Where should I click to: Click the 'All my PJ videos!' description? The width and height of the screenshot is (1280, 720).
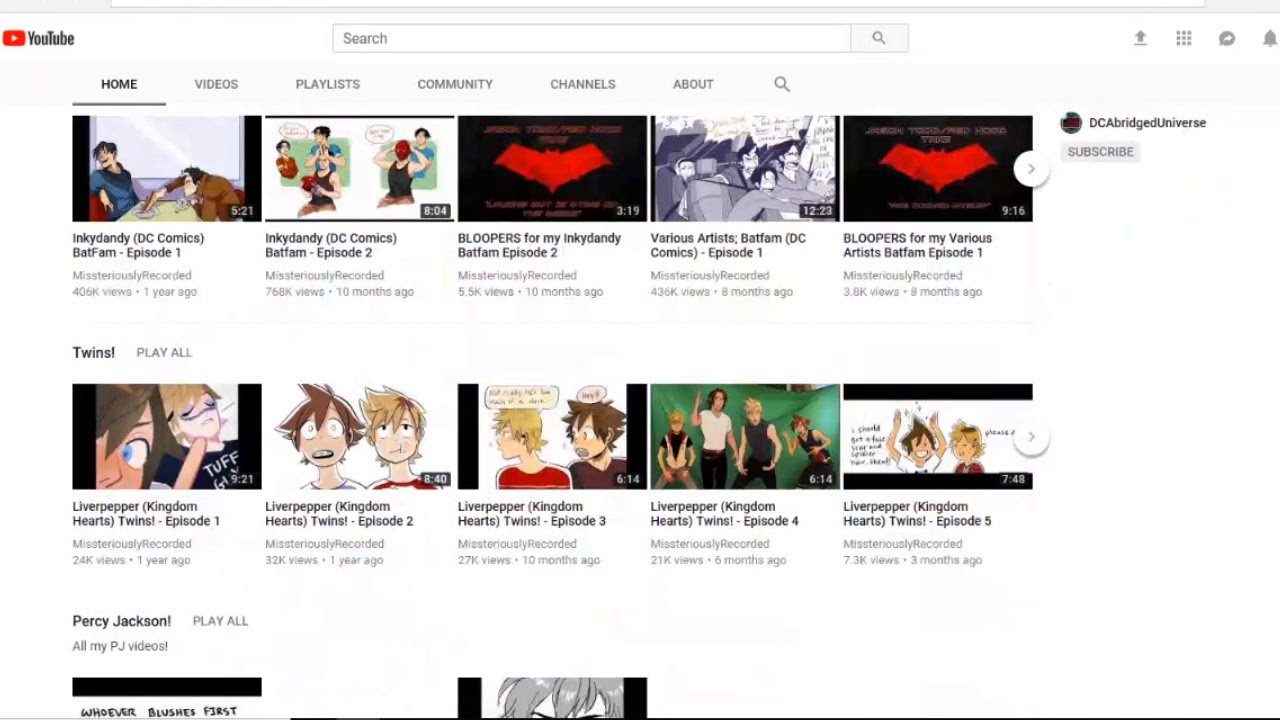(x=120, y=646)
